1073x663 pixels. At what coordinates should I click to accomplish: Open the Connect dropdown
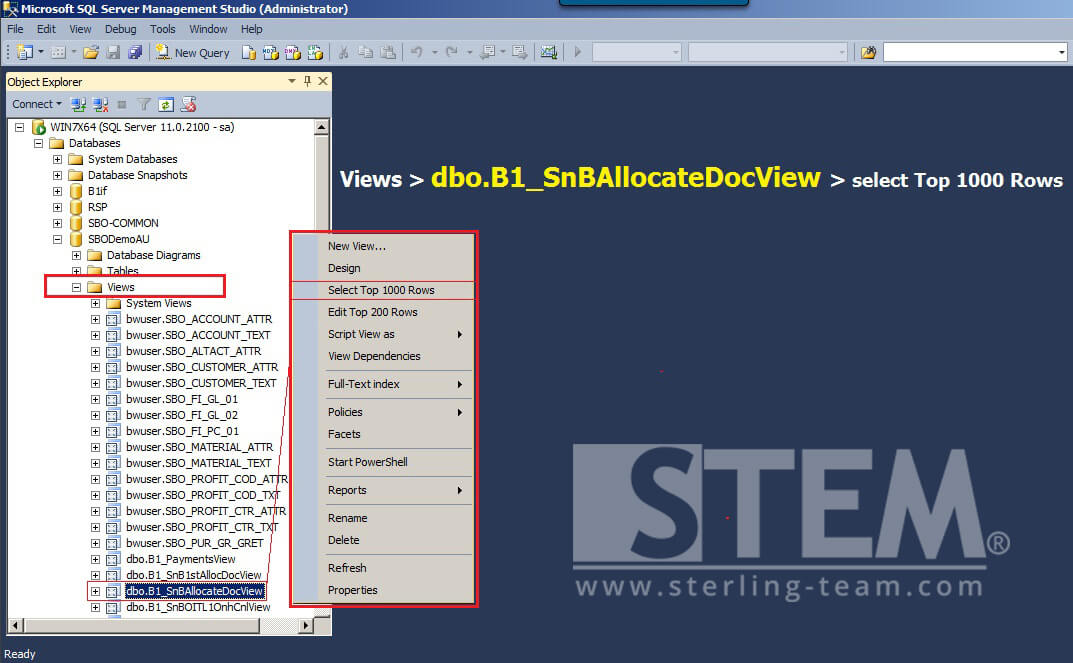[x=36, y=104]
